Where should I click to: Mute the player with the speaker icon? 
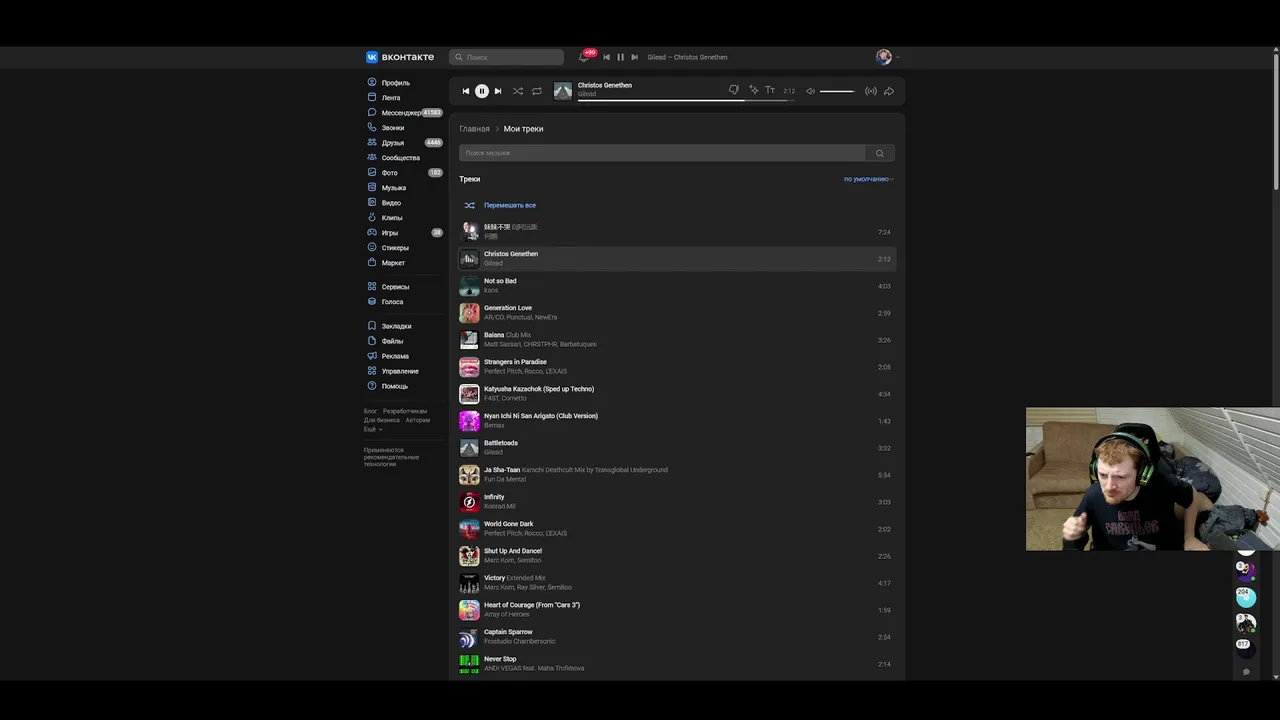point(811,91)
